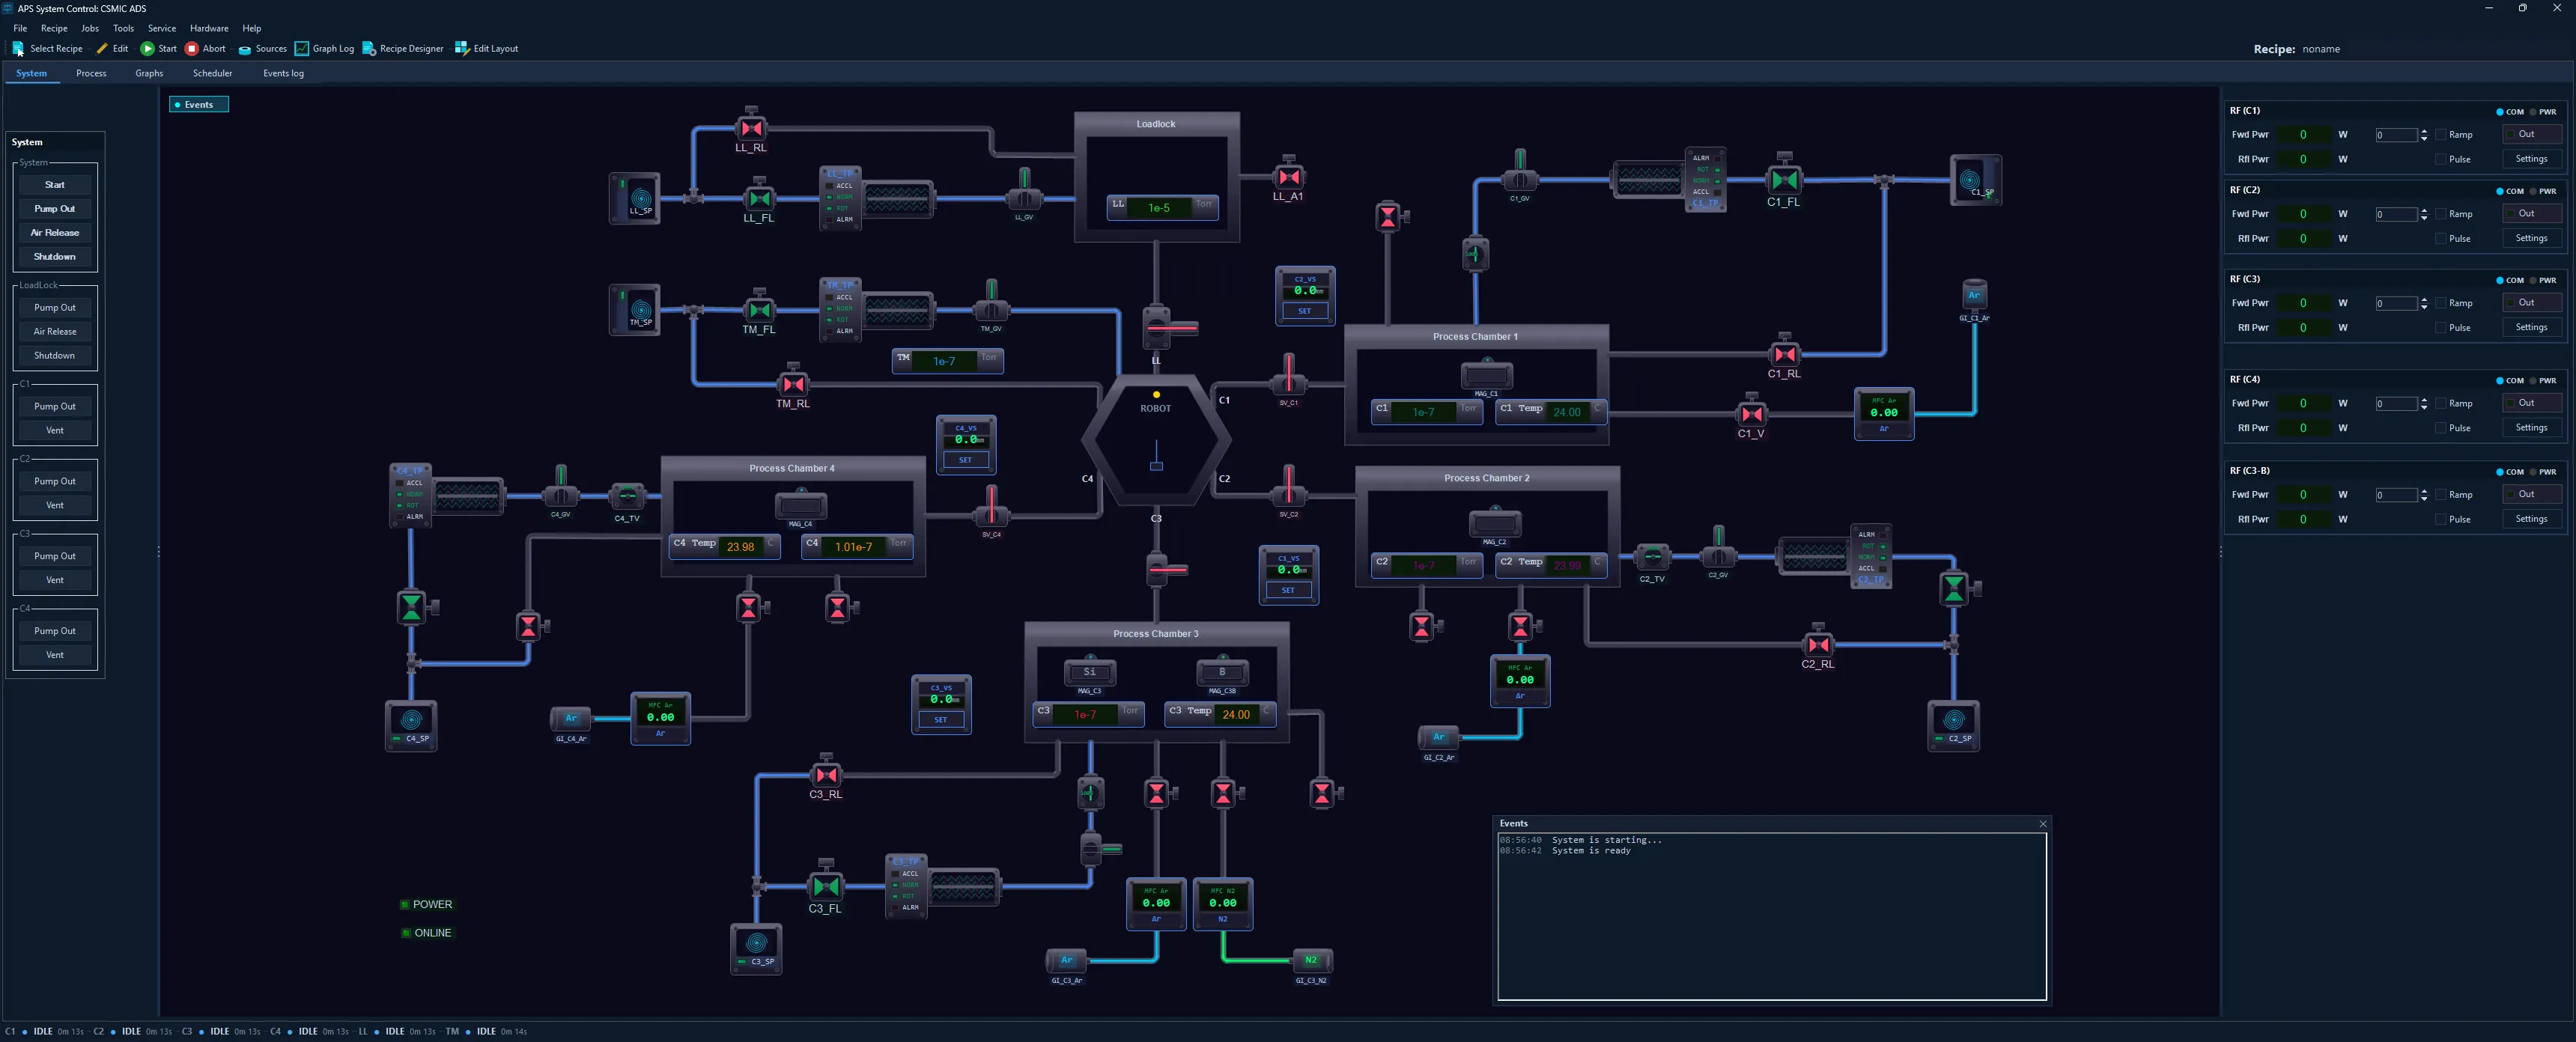Toggle the Events indicator button
Screen dimensions: 2576x1042
199,104
